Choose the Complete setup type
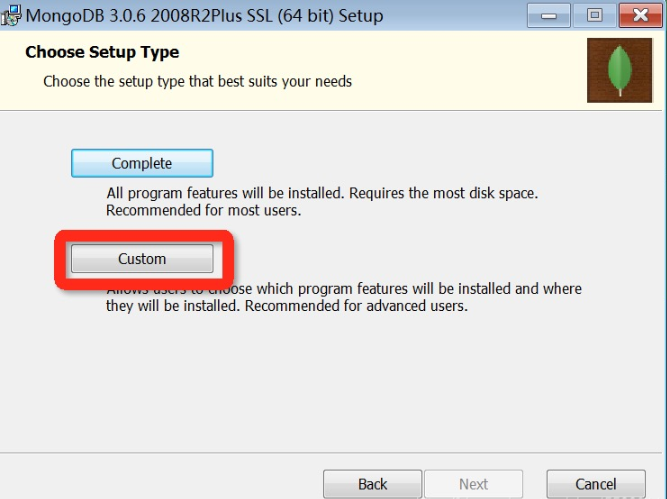Image resolution: width=667 pixels, height=499 pixels. (142, 163)
